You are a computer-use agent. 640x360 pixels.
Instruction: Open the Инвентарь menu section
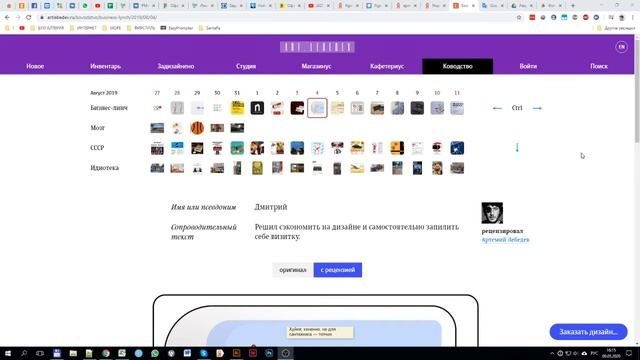coord(105,66)
